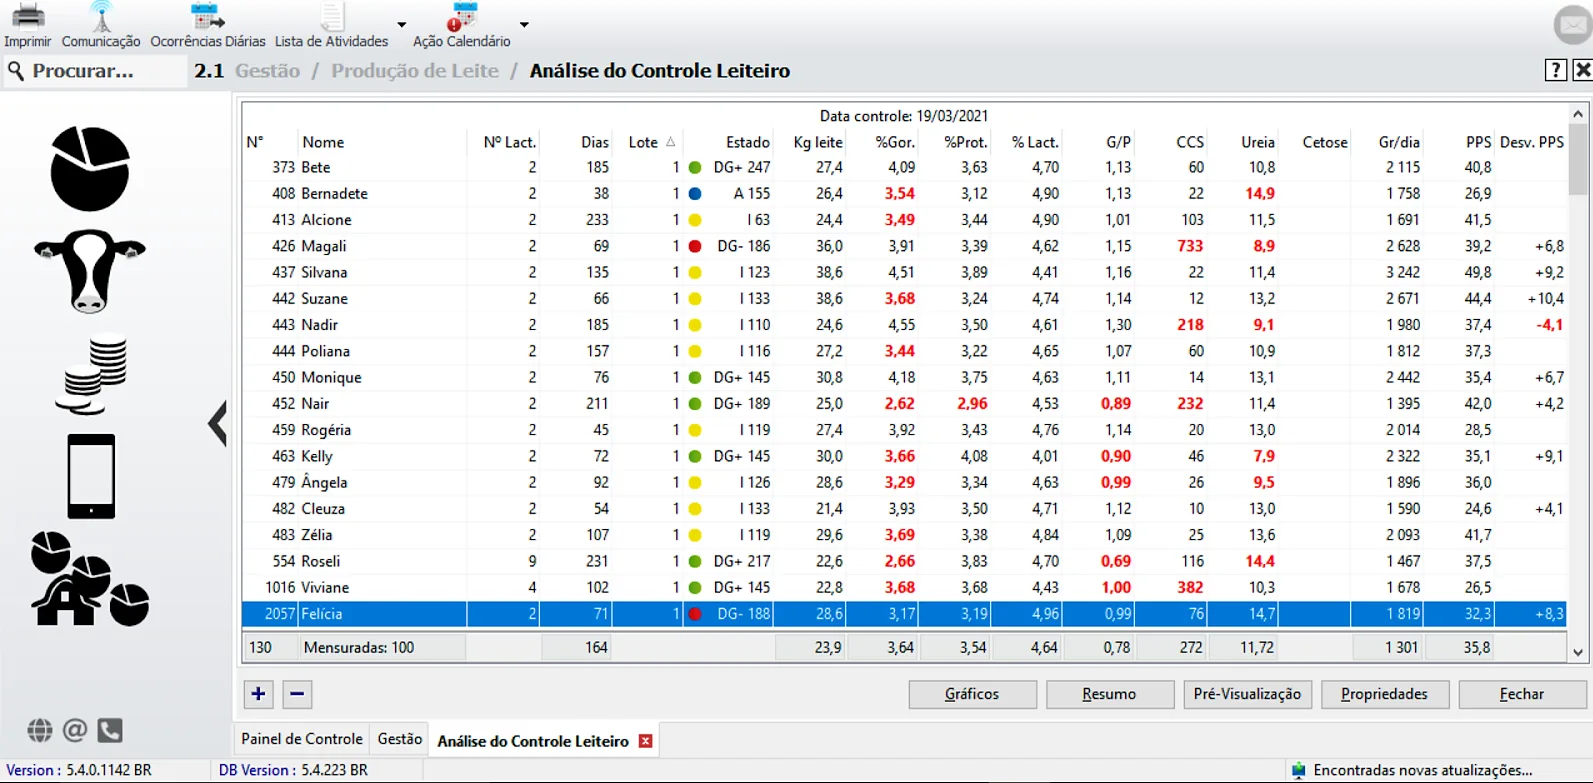Select the row for Bete
This screenshot has width=1593, height=783.
905,167
